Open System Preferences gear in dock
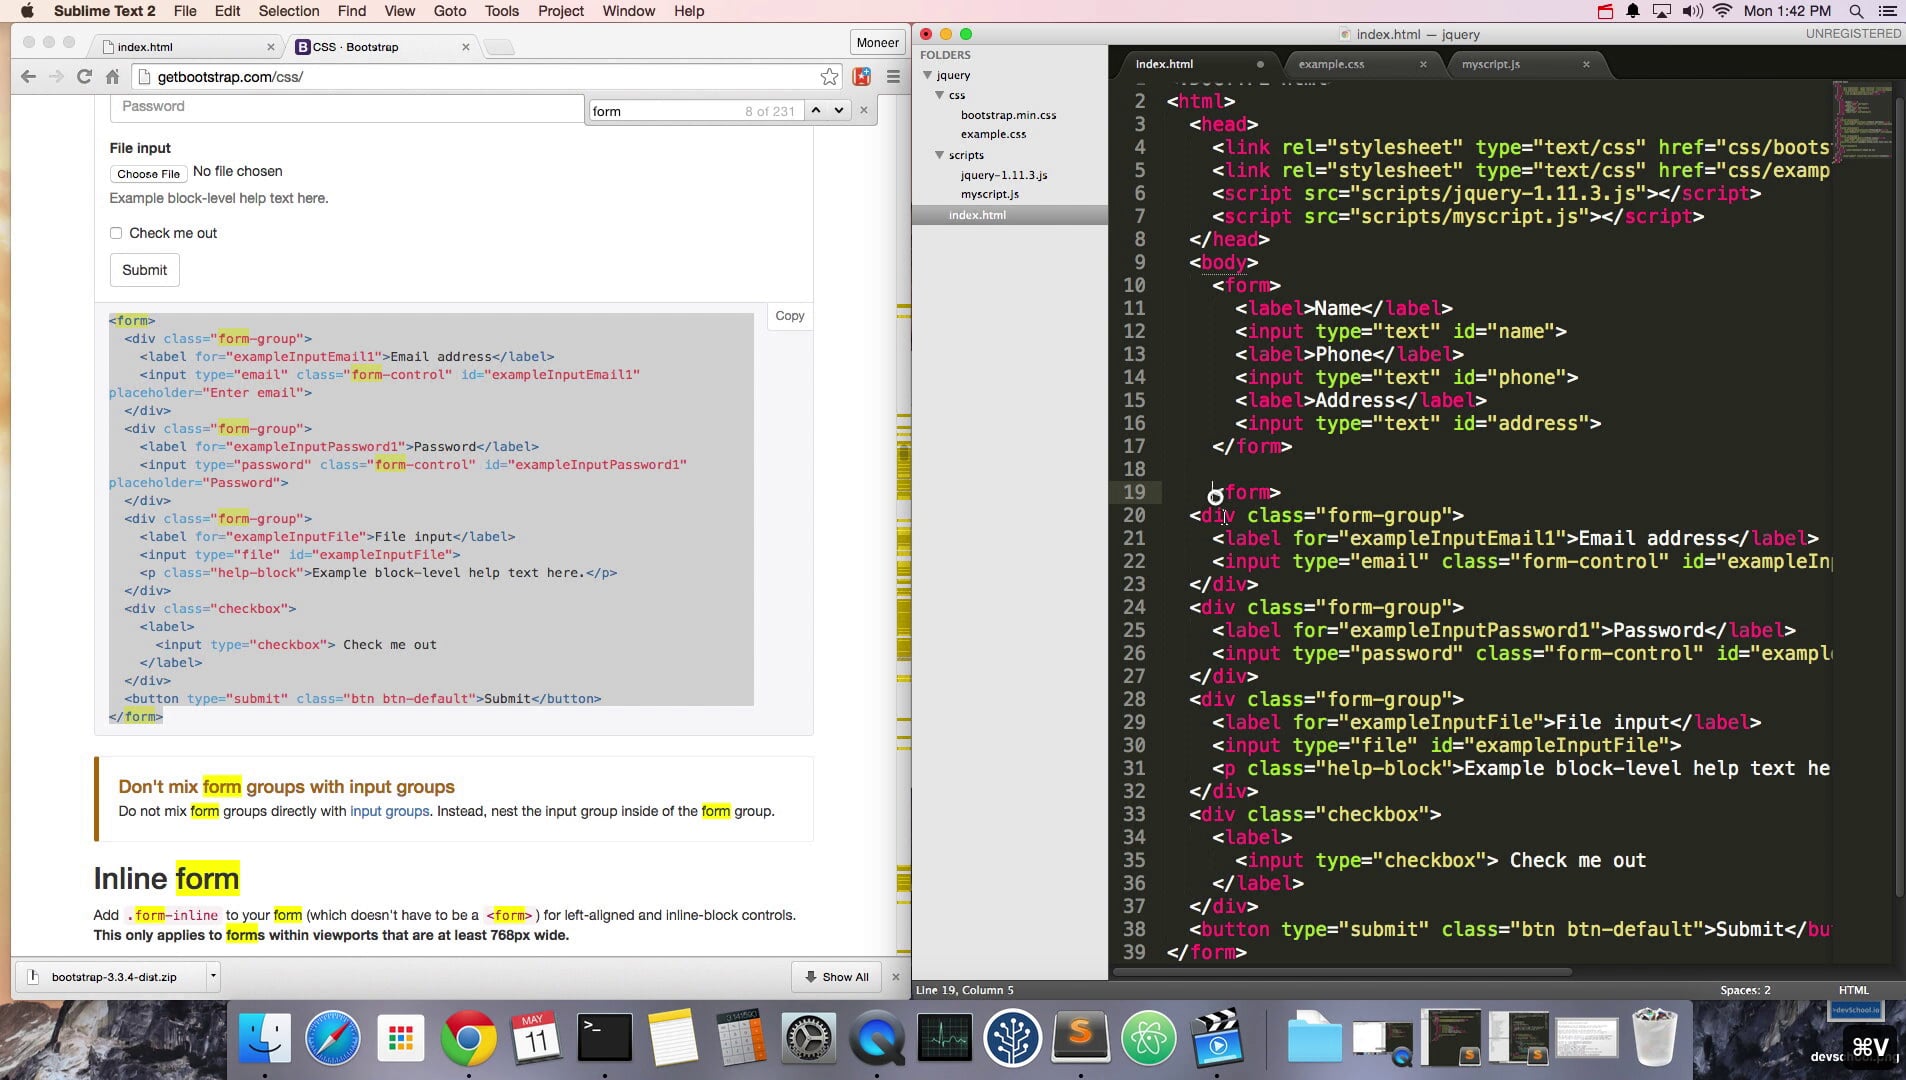 click(x=808, y=1038)
